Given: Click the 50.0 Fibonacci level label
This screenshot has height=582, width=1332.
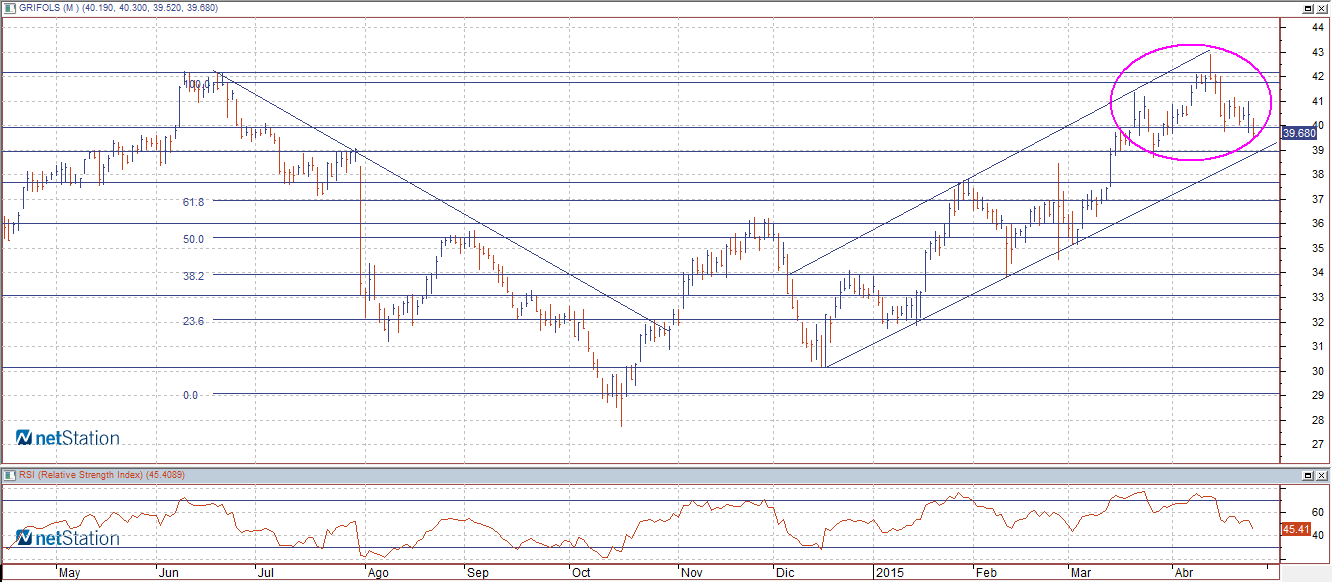Looking at the screenshot, I should click(x=194, y=239).
